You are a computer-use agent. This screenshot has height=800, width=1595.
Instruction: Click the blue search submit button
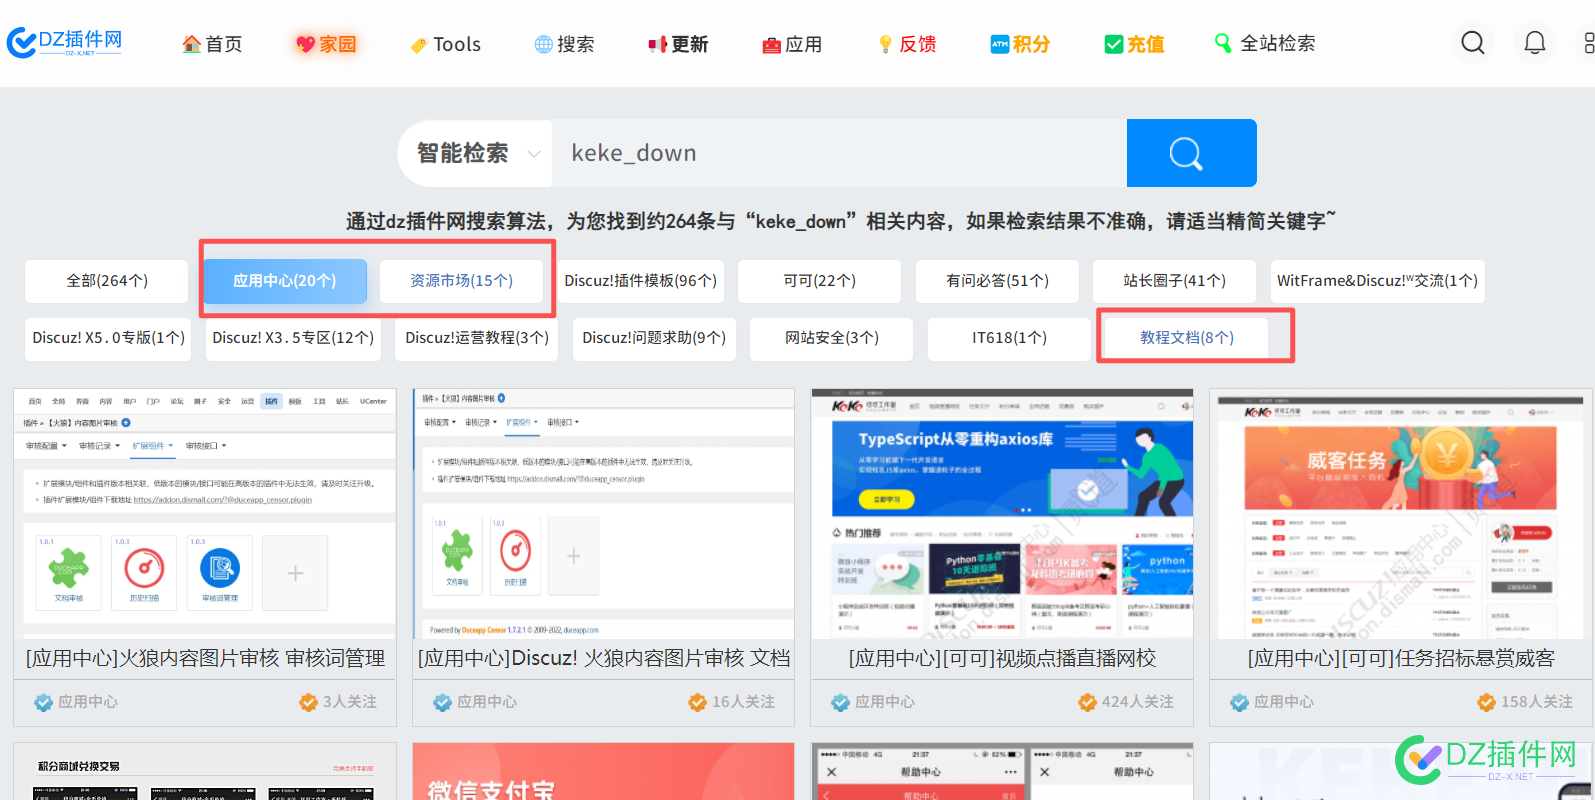1191,153
